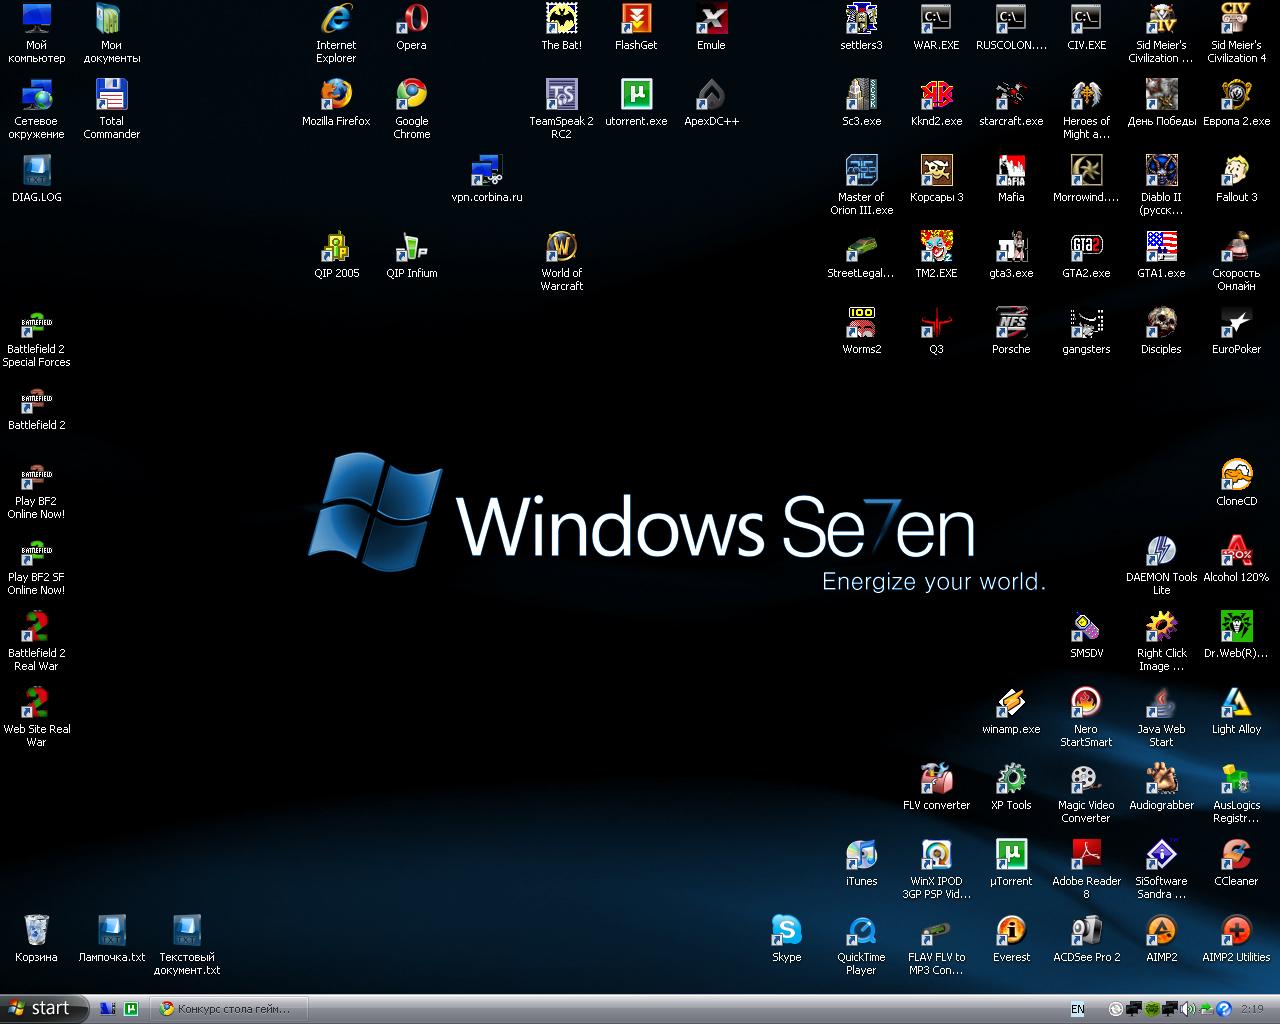
Task: Select the winamp.exe icon
Action: (x=1011, y=703)
